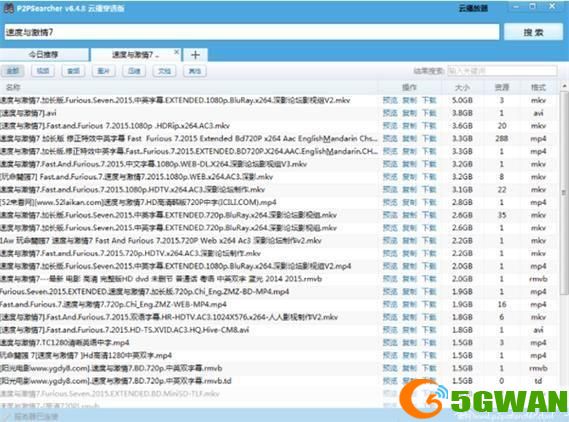Click 复制 for the 3.8GB avi result
The width and height of the screenshot is (569, 422).
pos(409,113)
